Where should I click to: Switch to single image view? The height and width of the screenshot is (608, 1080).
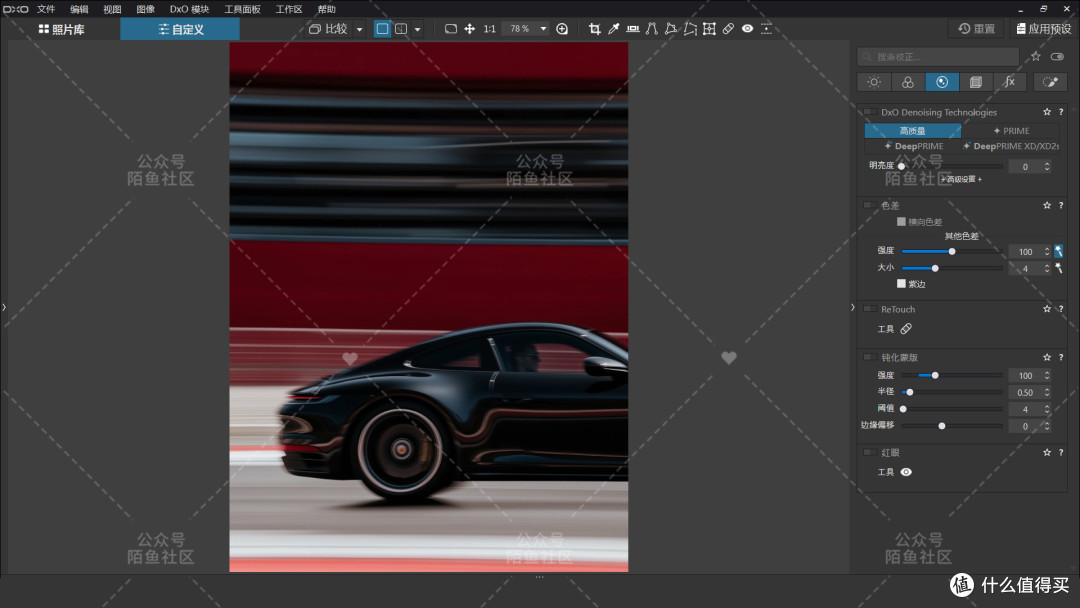[x=382, y=29]
